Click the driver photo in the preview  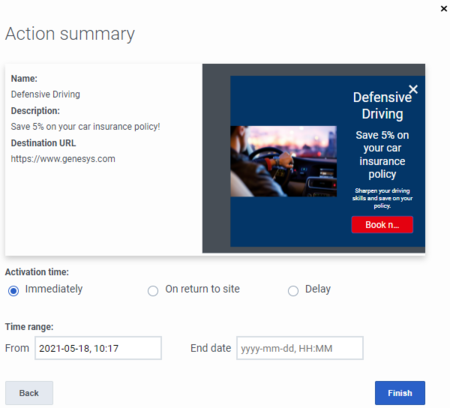click(283, 161)
